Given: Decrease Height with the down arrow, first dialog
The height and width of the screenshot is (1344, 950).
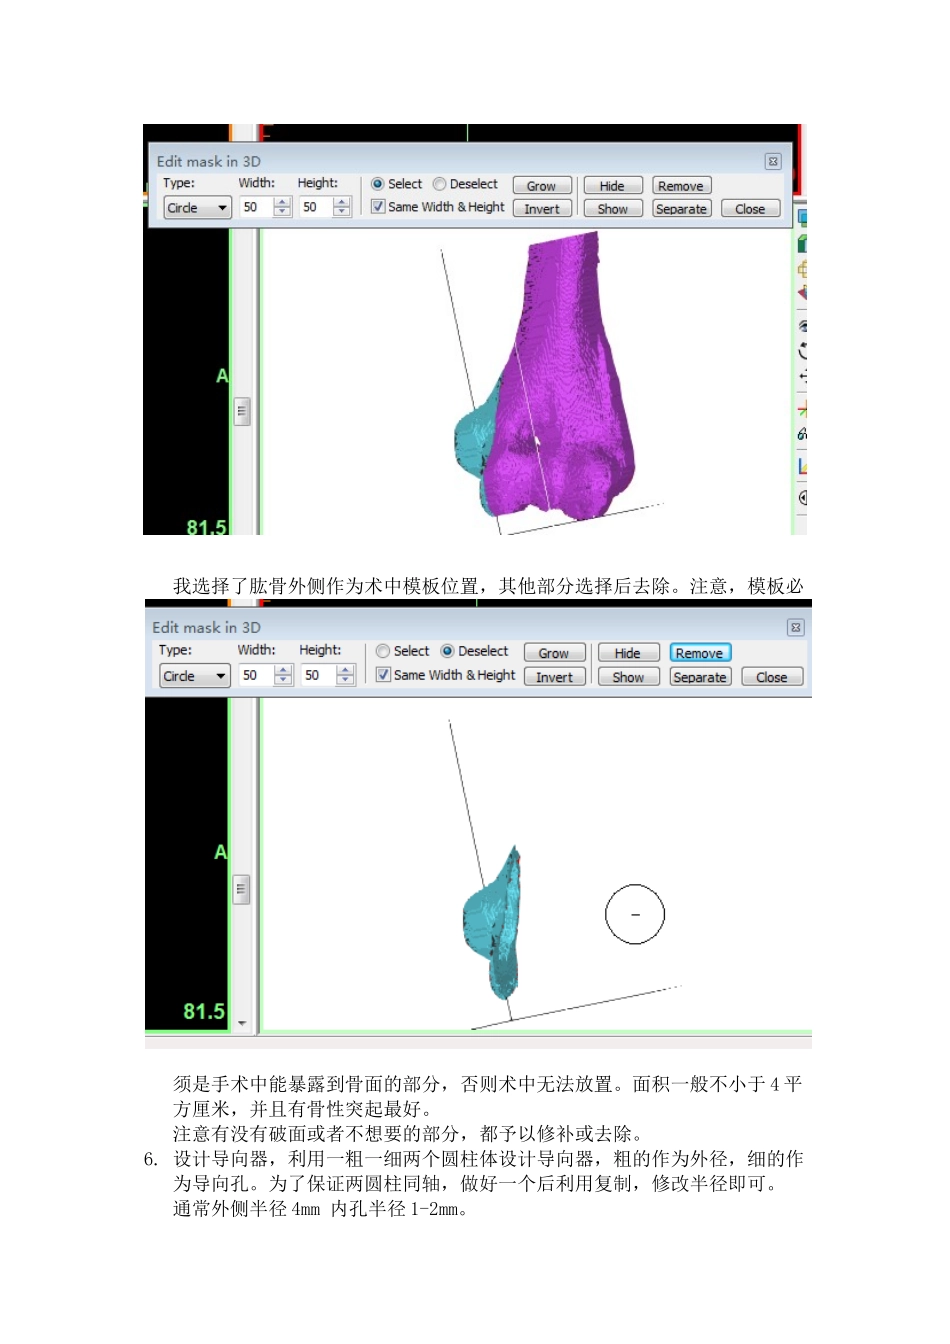Looking at the screenshot, I should [x=342, y=212].
